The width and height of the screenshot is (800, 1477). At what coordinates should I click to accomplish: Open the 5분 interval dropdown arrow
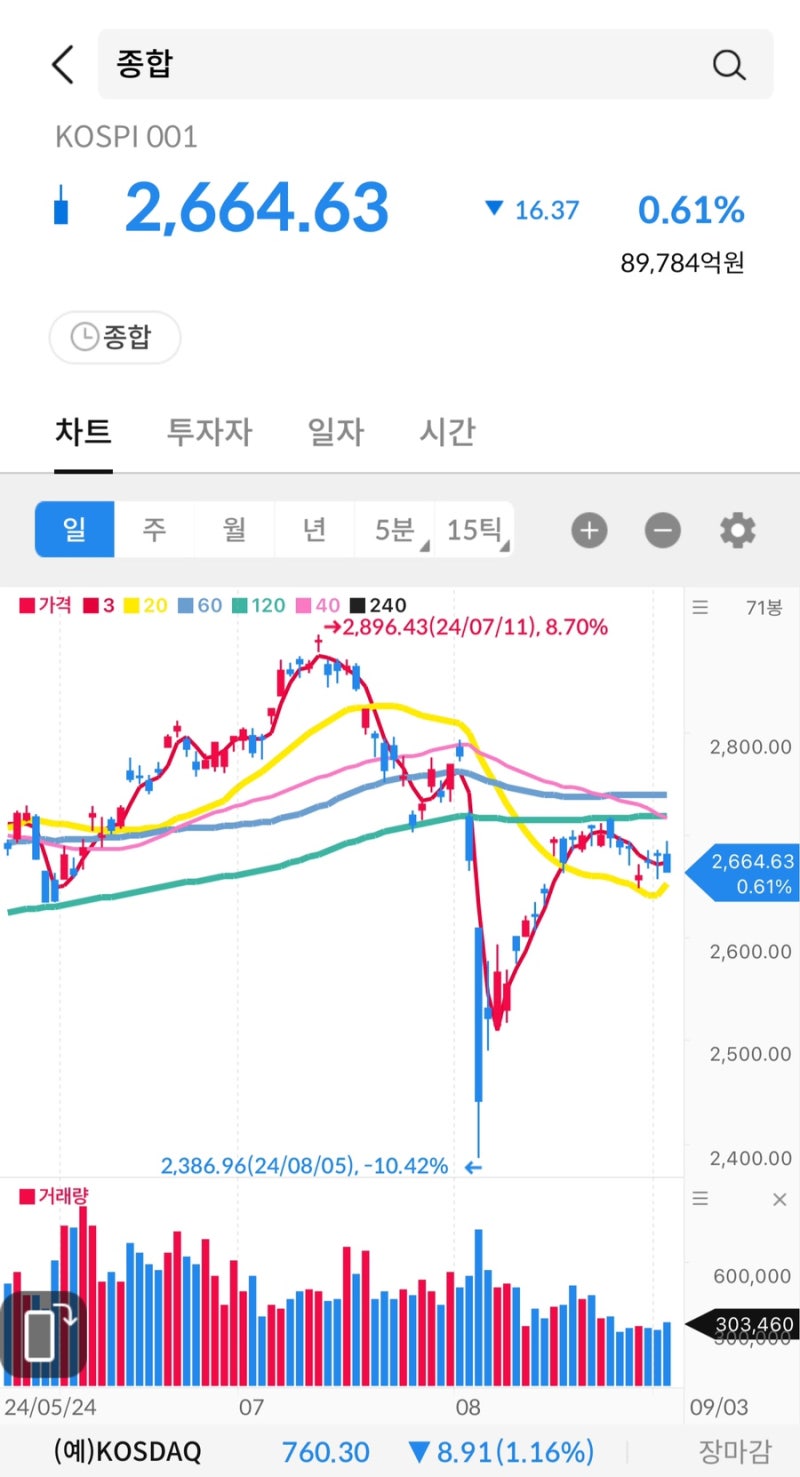[x=427, y=546]
